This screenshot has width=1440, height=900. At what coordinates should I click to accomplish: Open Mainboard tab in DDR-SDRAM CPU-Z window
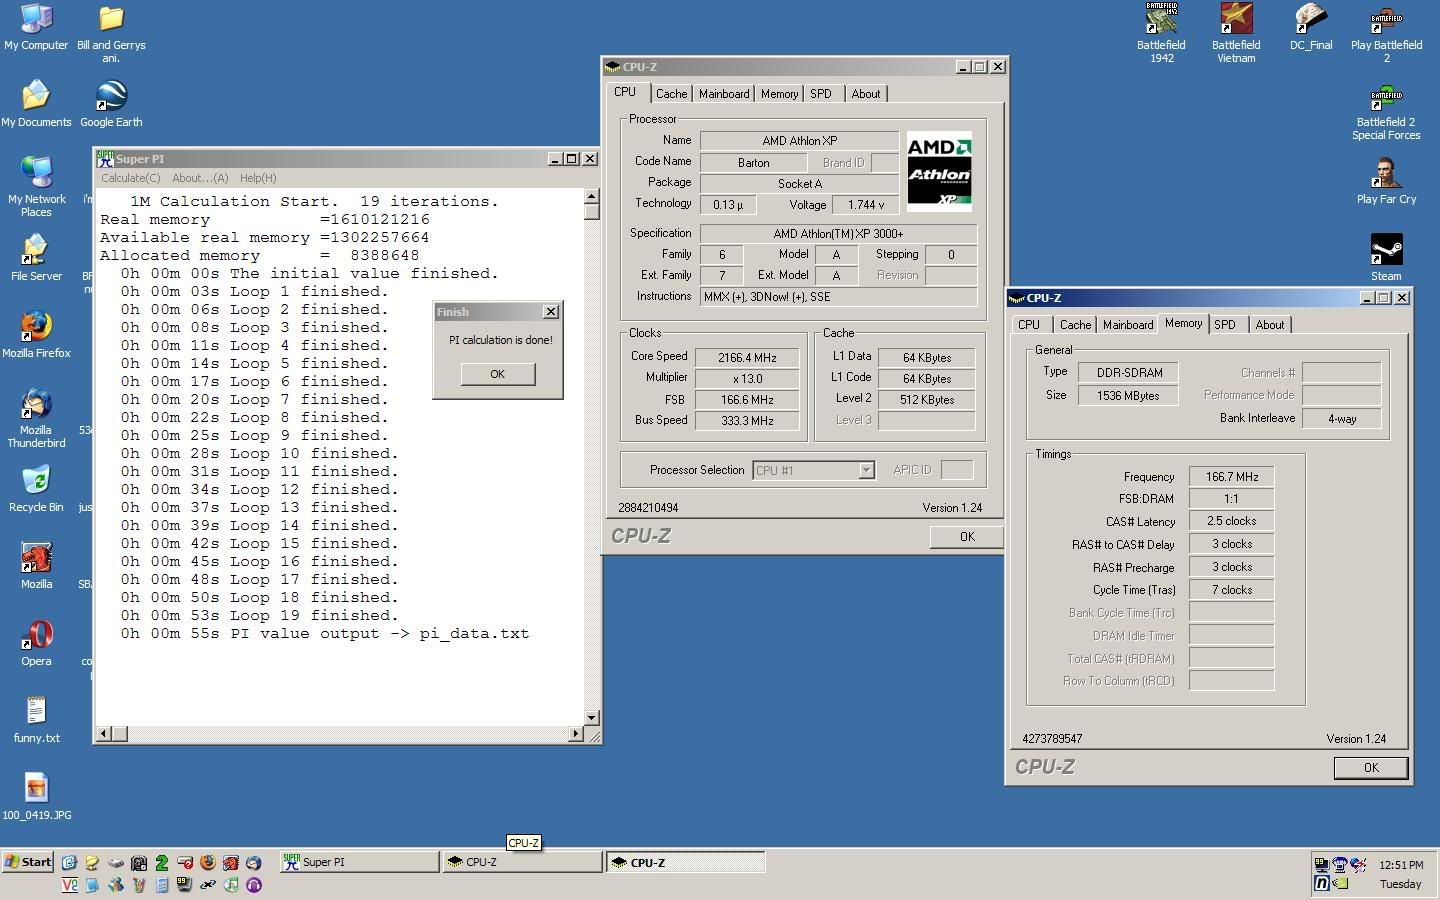tap(1128, 325)
